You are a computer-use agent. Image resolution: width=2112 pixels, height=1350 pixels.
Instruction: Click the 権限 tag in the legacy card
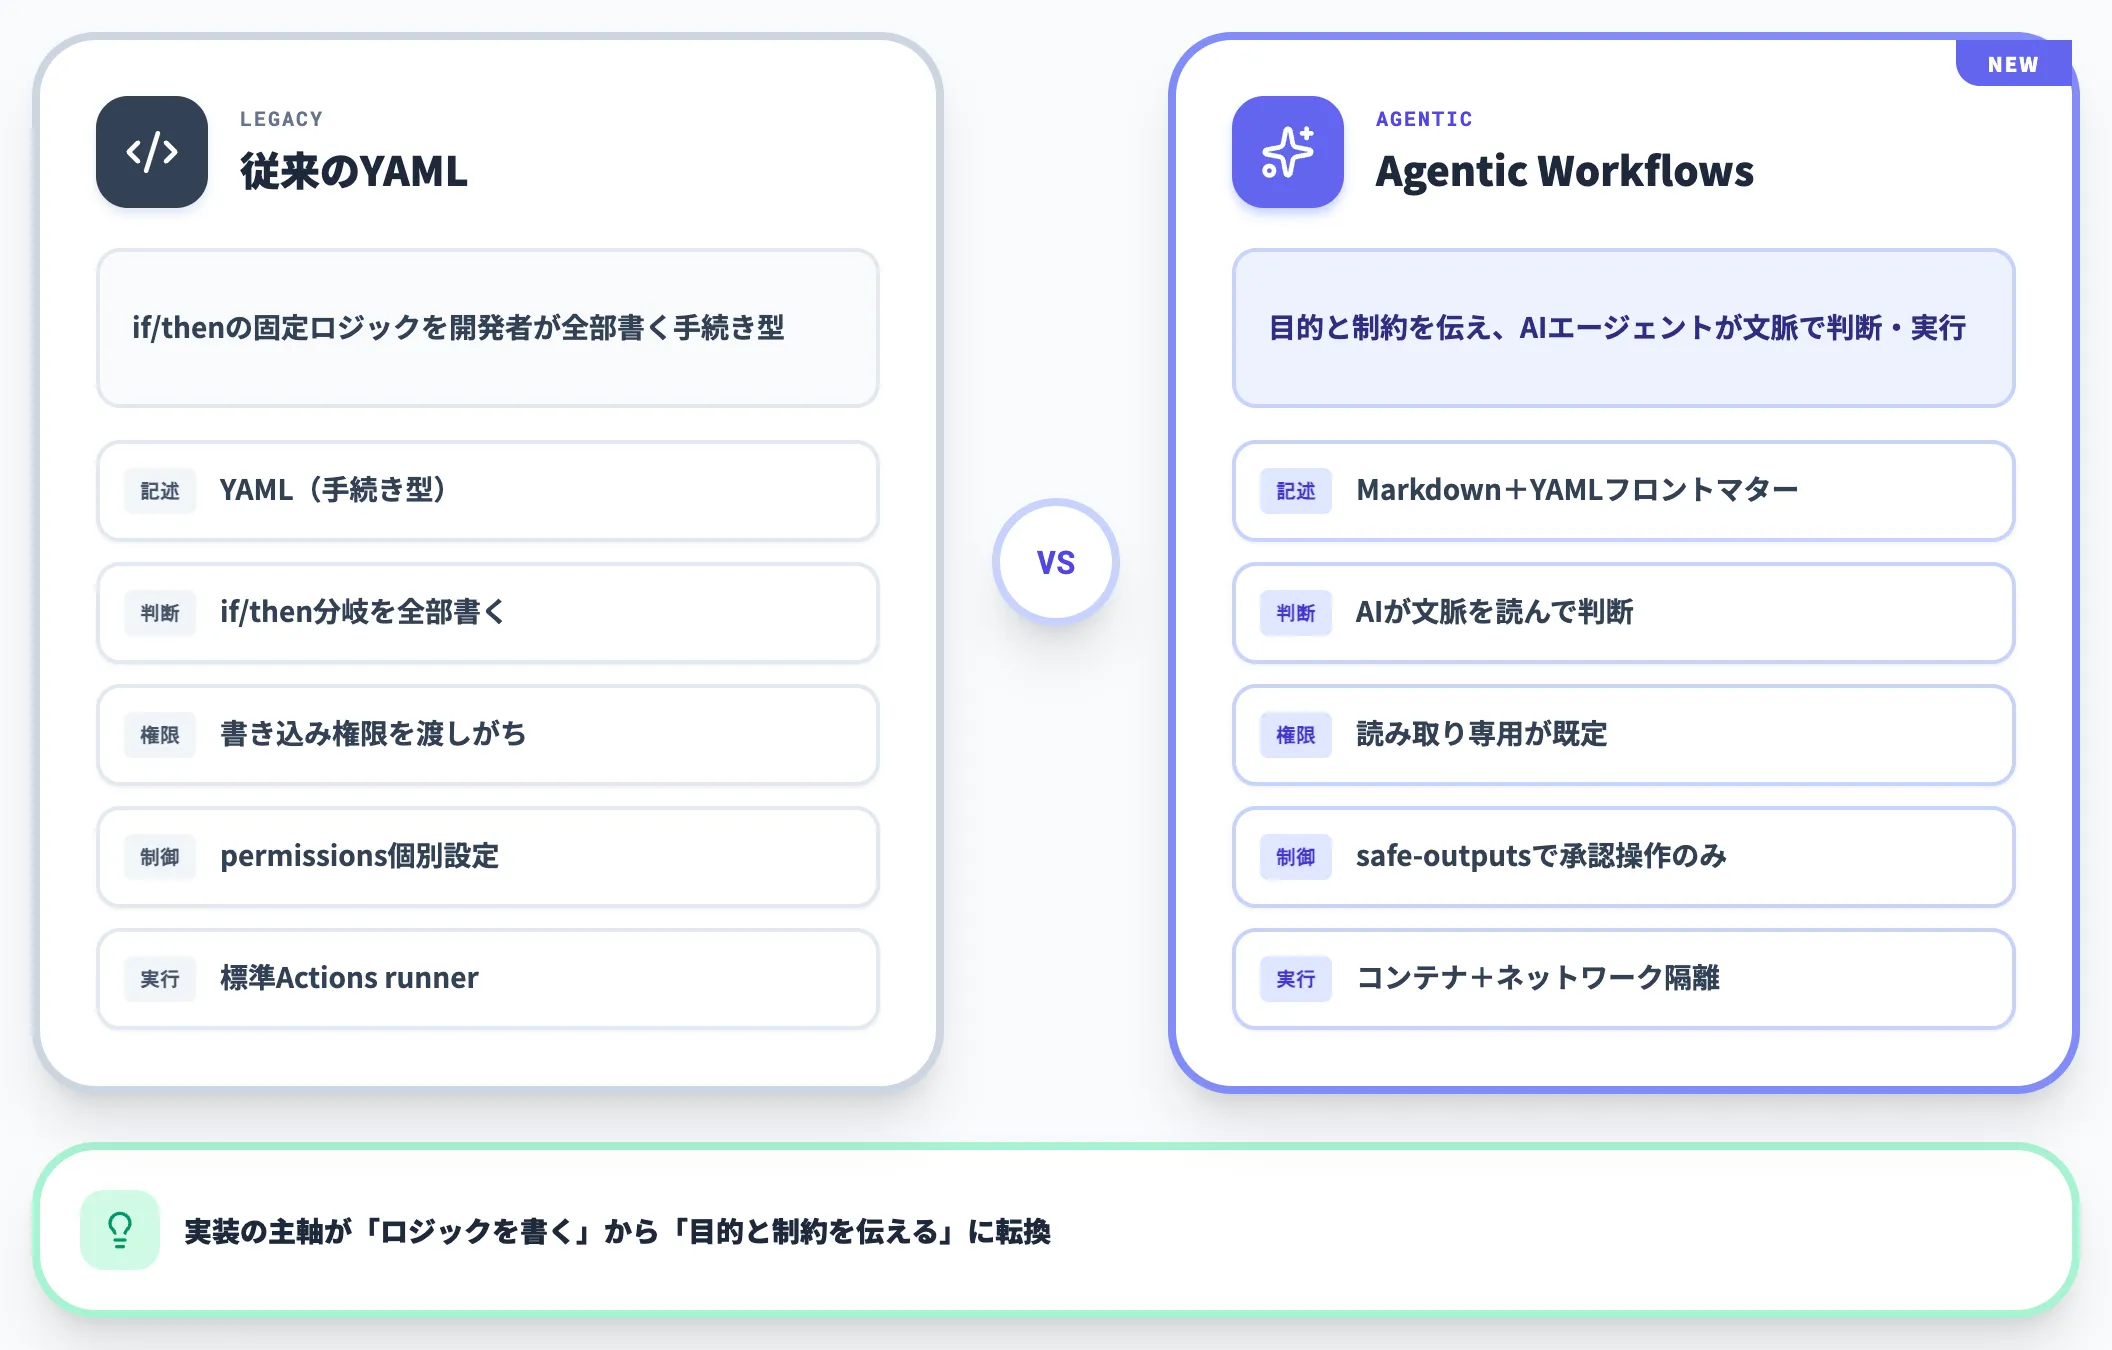click(x=160, y=735)
